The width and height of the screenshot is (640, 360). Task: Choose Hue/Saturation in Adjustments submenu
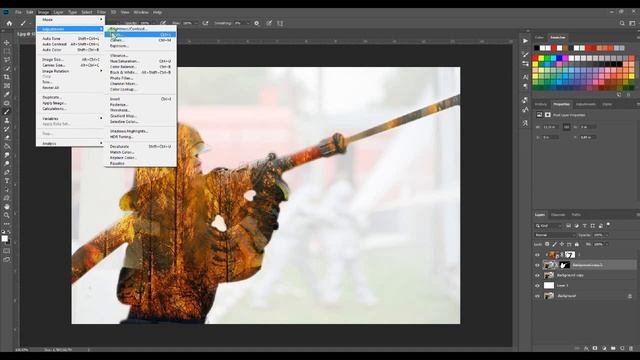tap(140, 61)
